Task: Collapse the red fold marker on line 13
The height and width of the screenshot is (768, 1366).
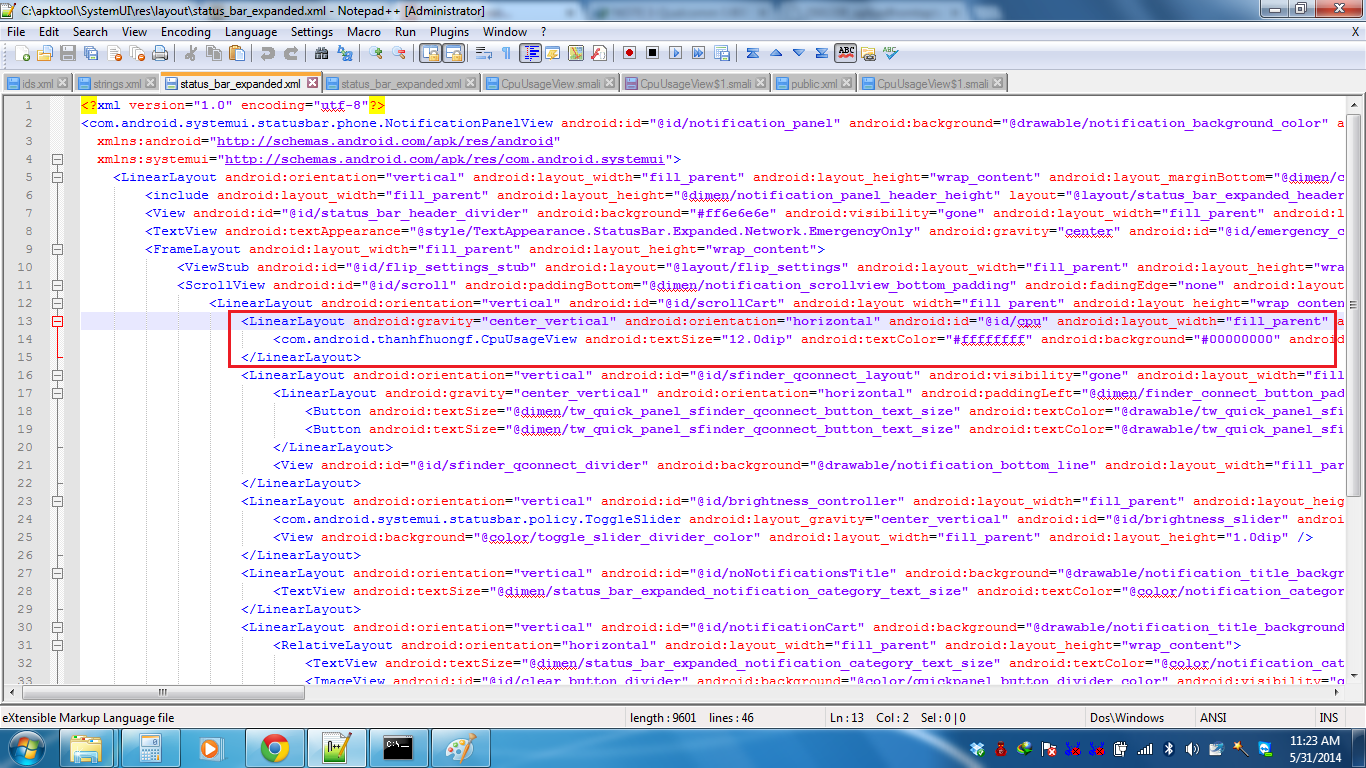Action: click(57, 322)
